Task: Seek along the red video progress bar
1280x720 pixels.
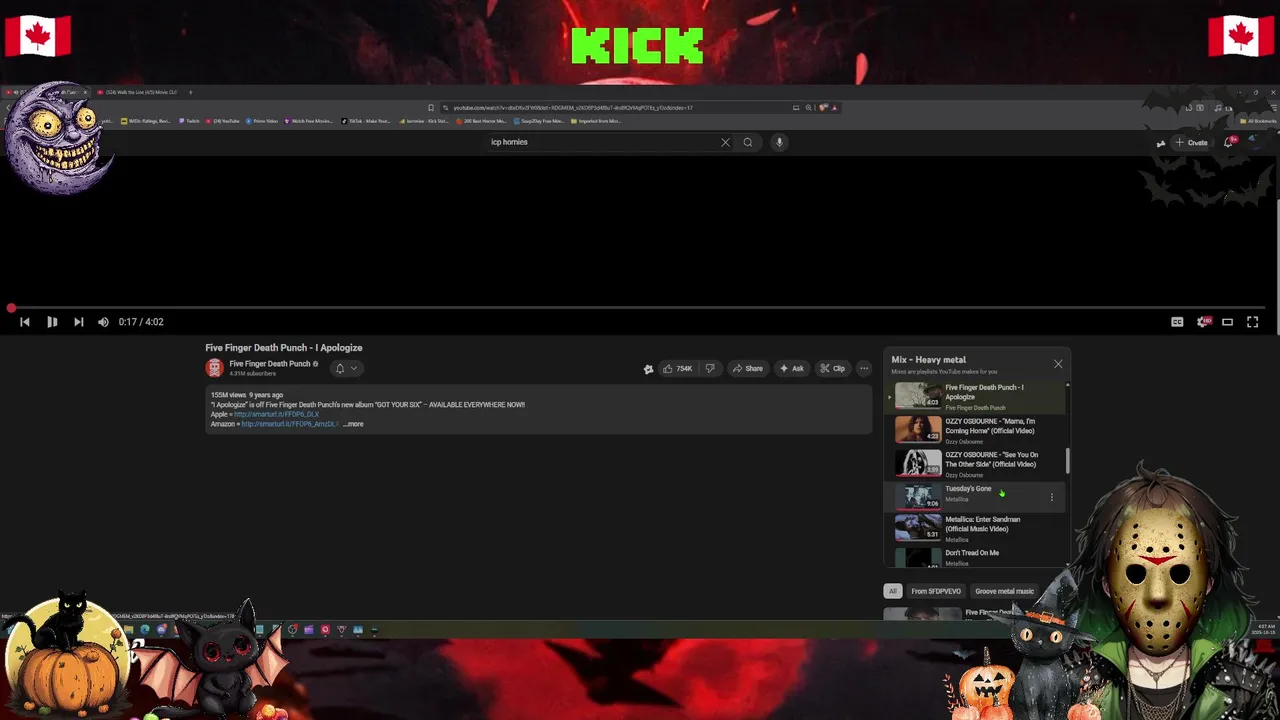Action: pos(640,308)
